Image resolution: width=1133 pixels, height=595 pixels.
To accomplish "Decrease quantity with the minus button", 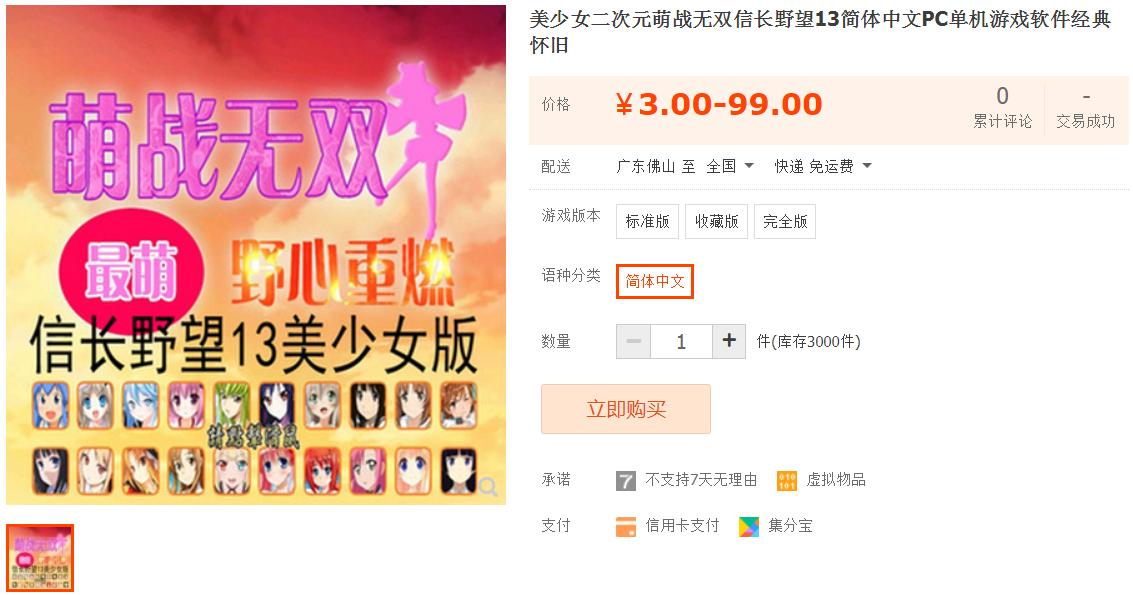I will (634, 341).
